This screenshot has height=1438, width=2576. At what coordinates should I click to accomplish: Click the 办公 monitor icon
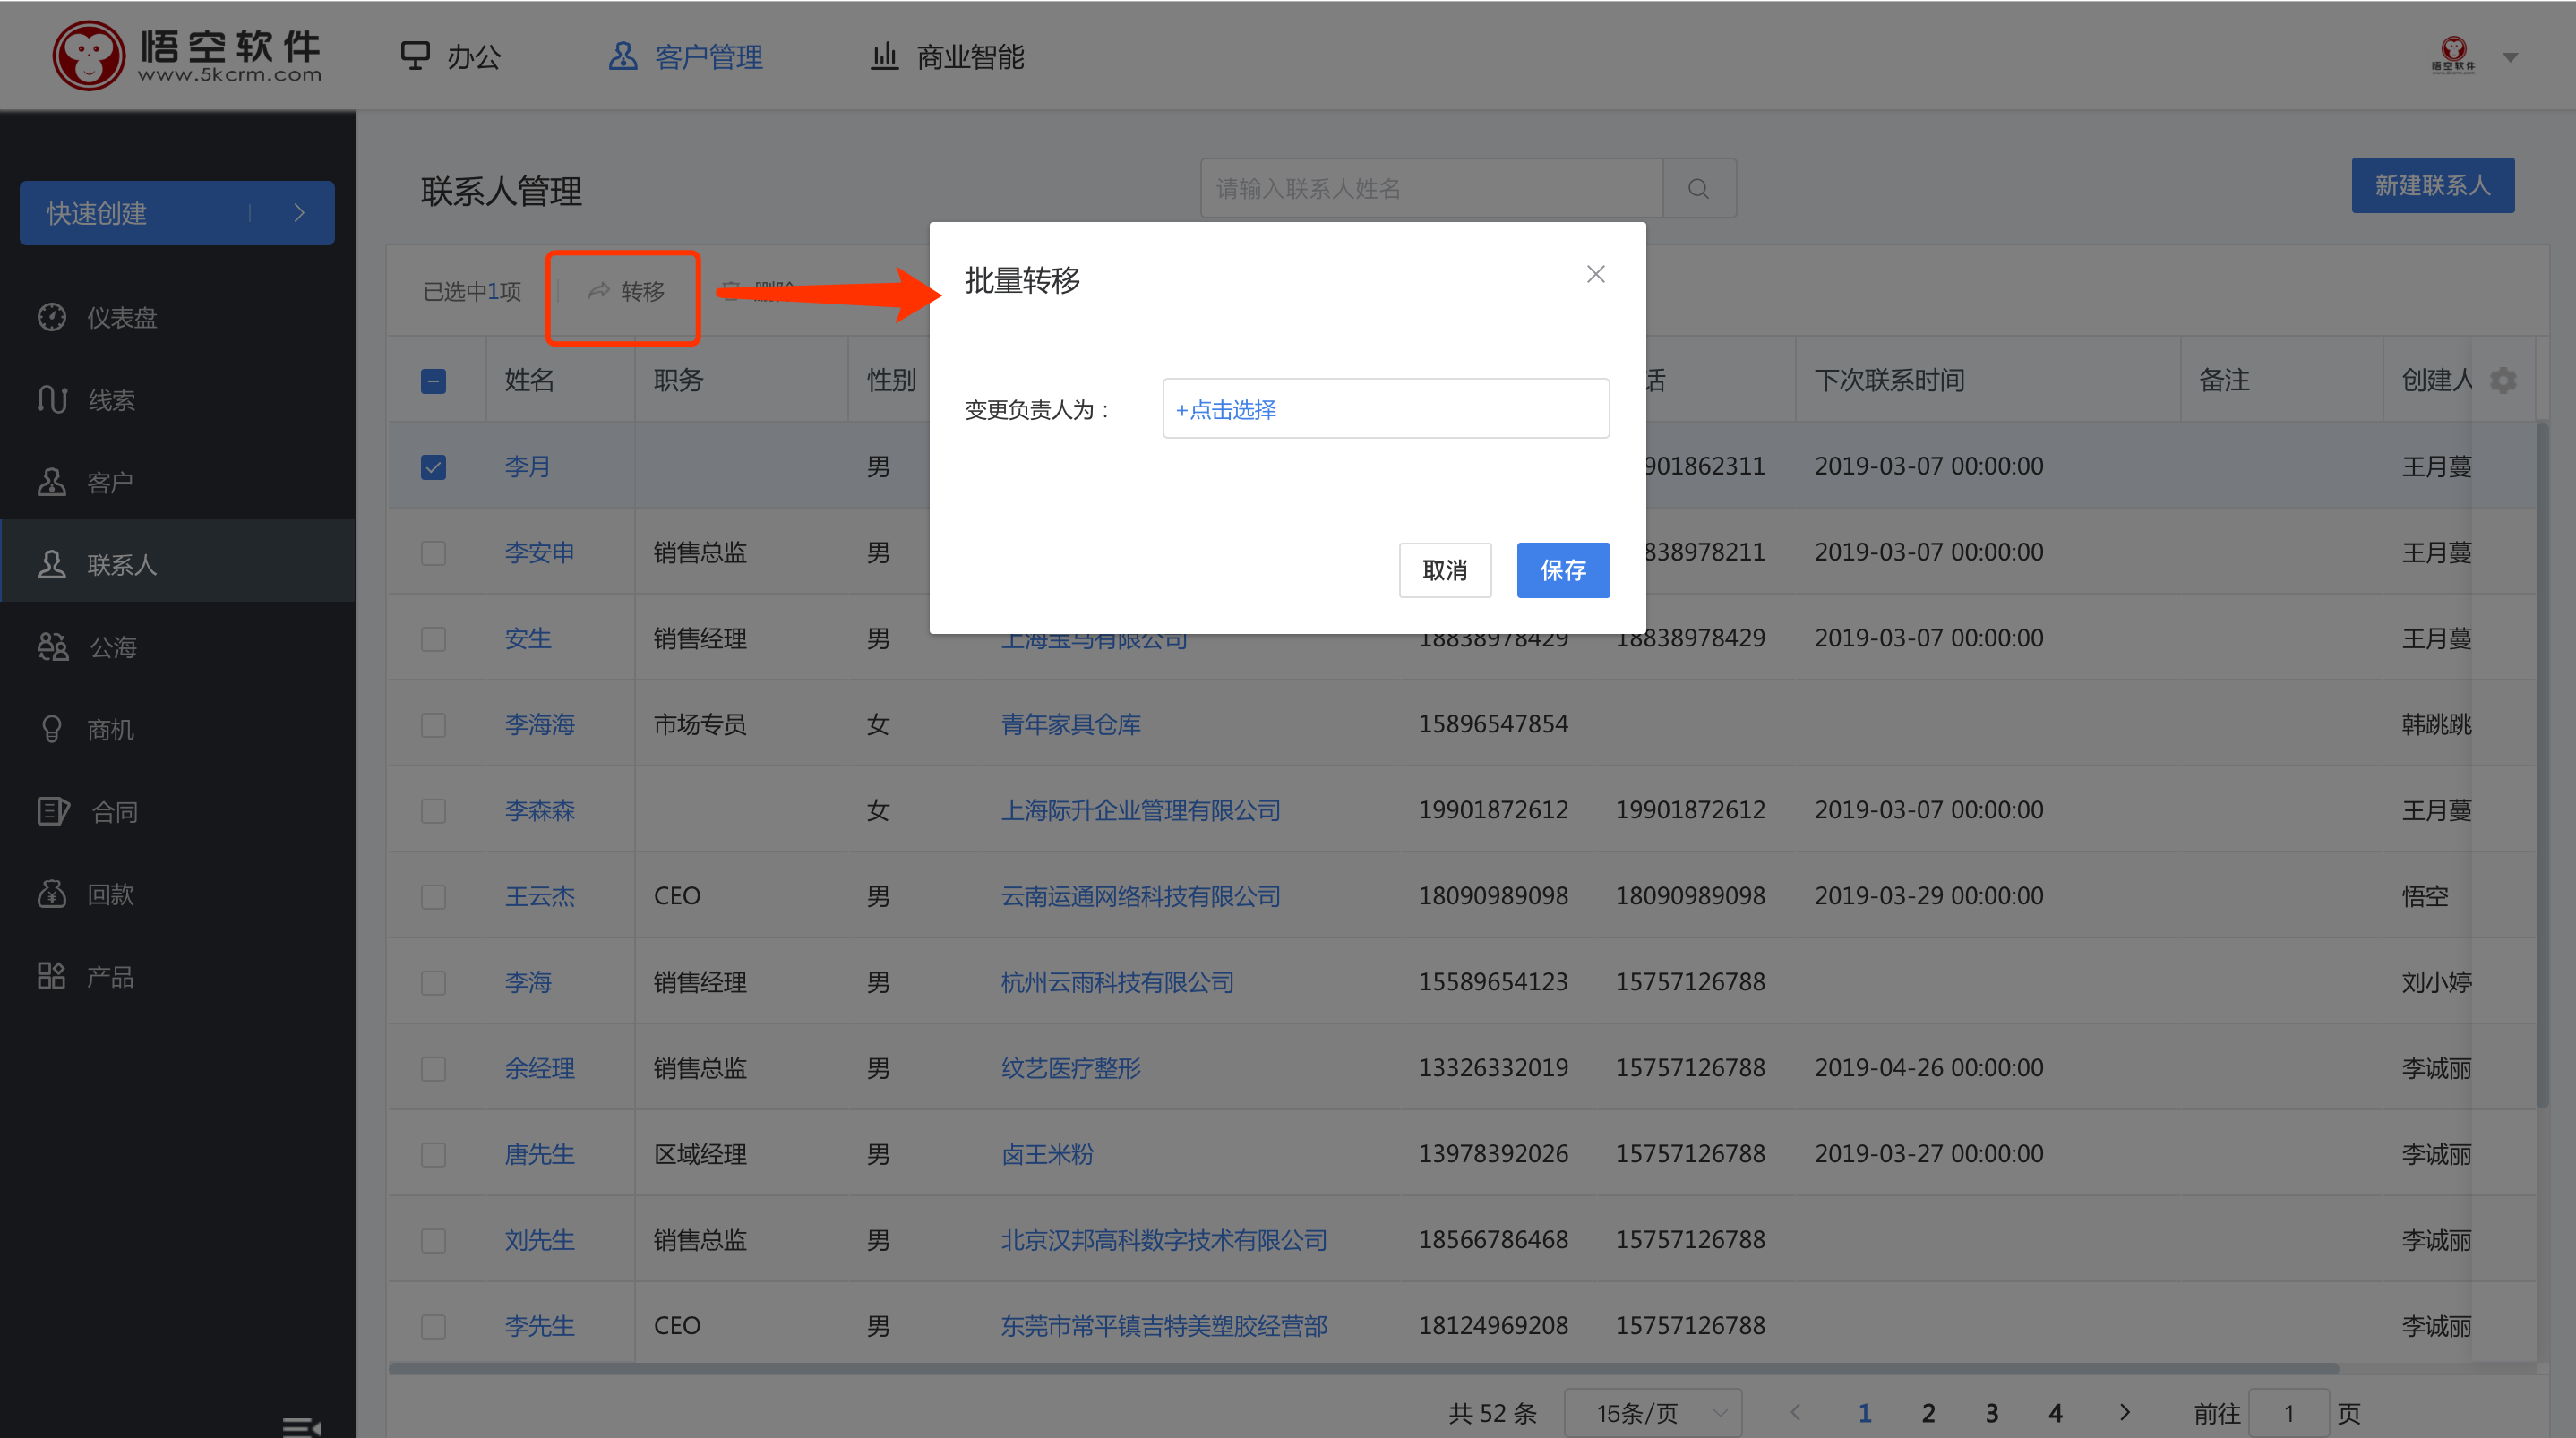click(414, 56)
